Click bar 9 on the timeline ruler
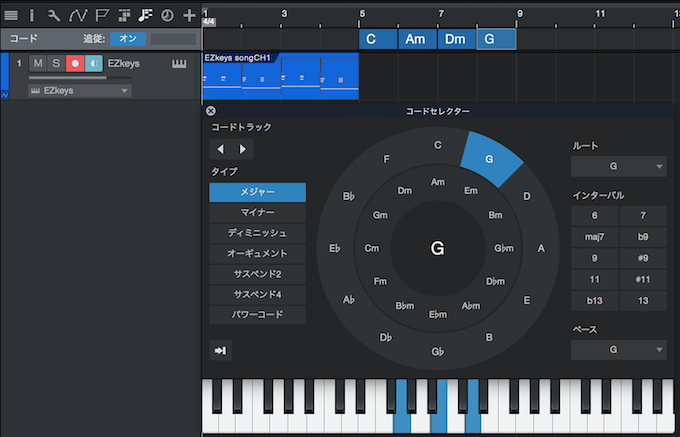This screenshot has height=437, width=680. [x=520, y=14]
